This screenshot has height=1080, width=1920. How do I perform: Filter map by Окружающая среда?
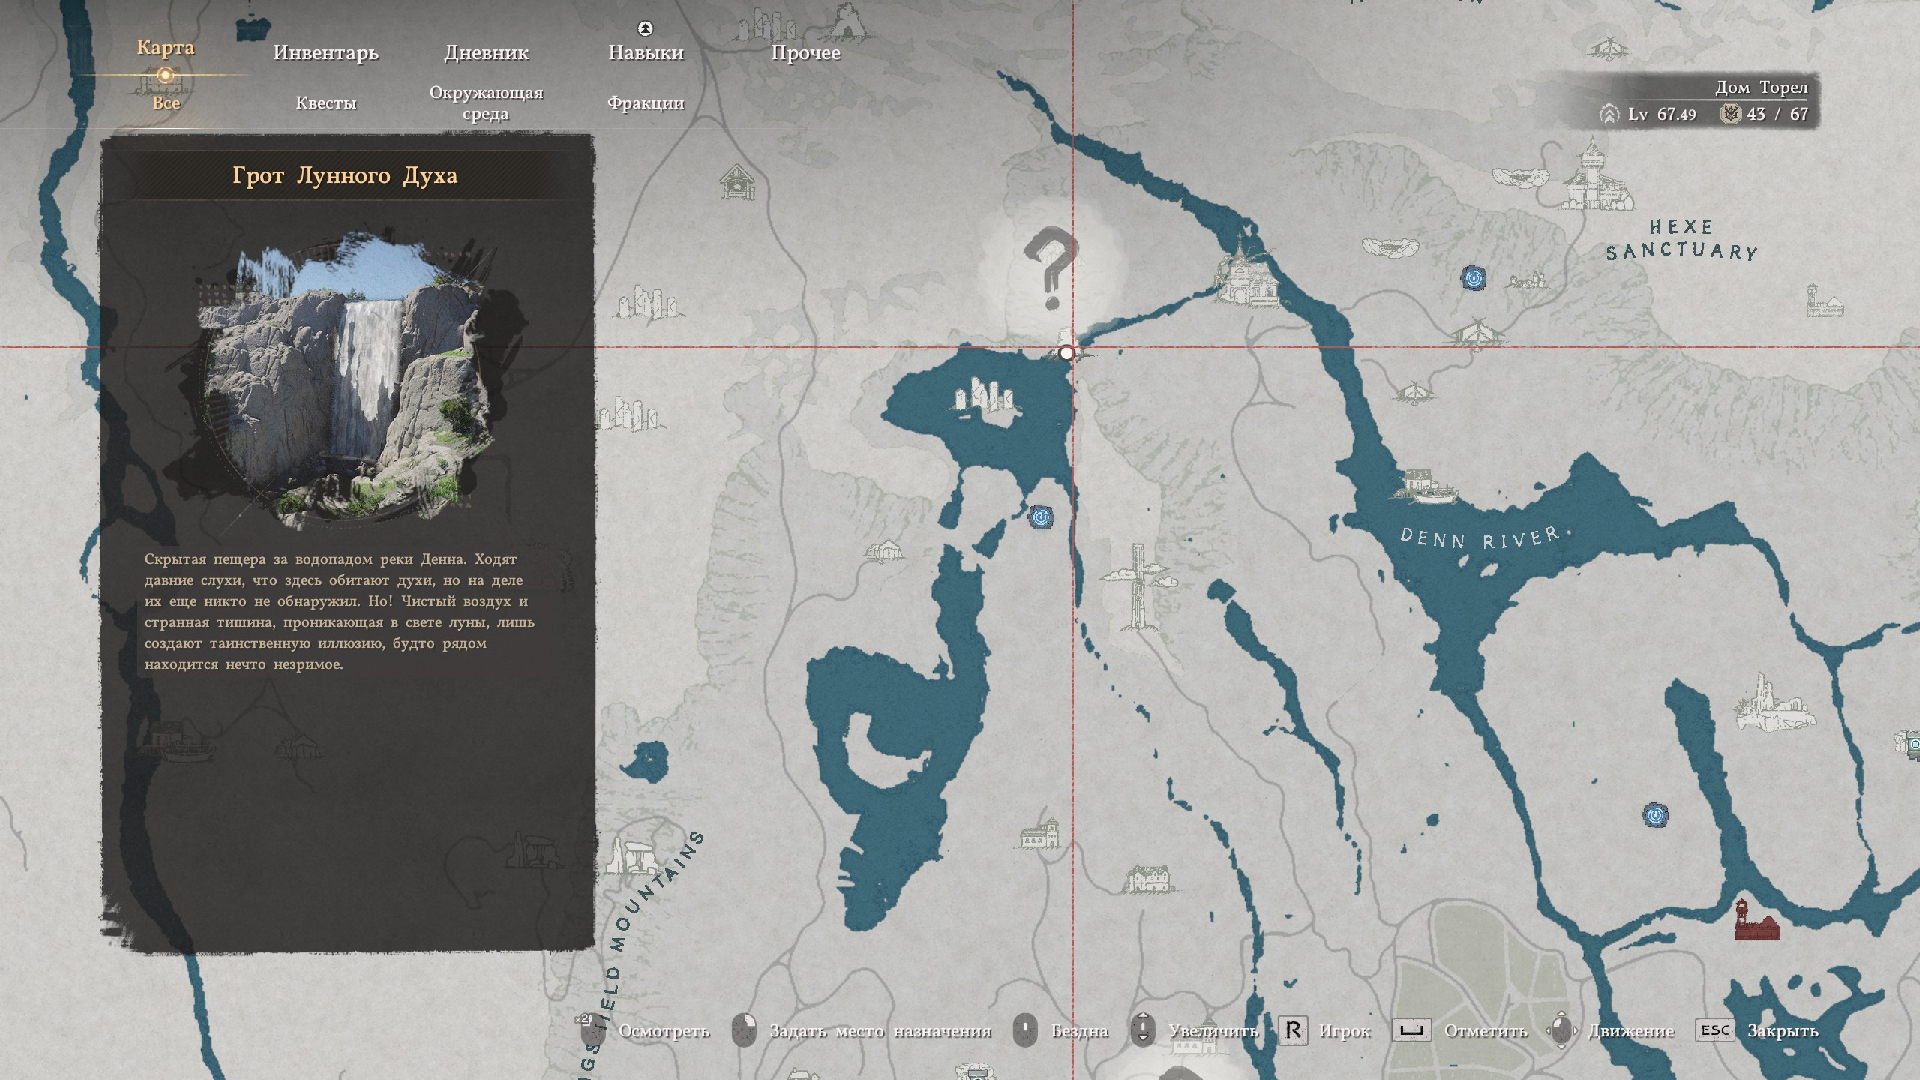click(x=486, y=103)
